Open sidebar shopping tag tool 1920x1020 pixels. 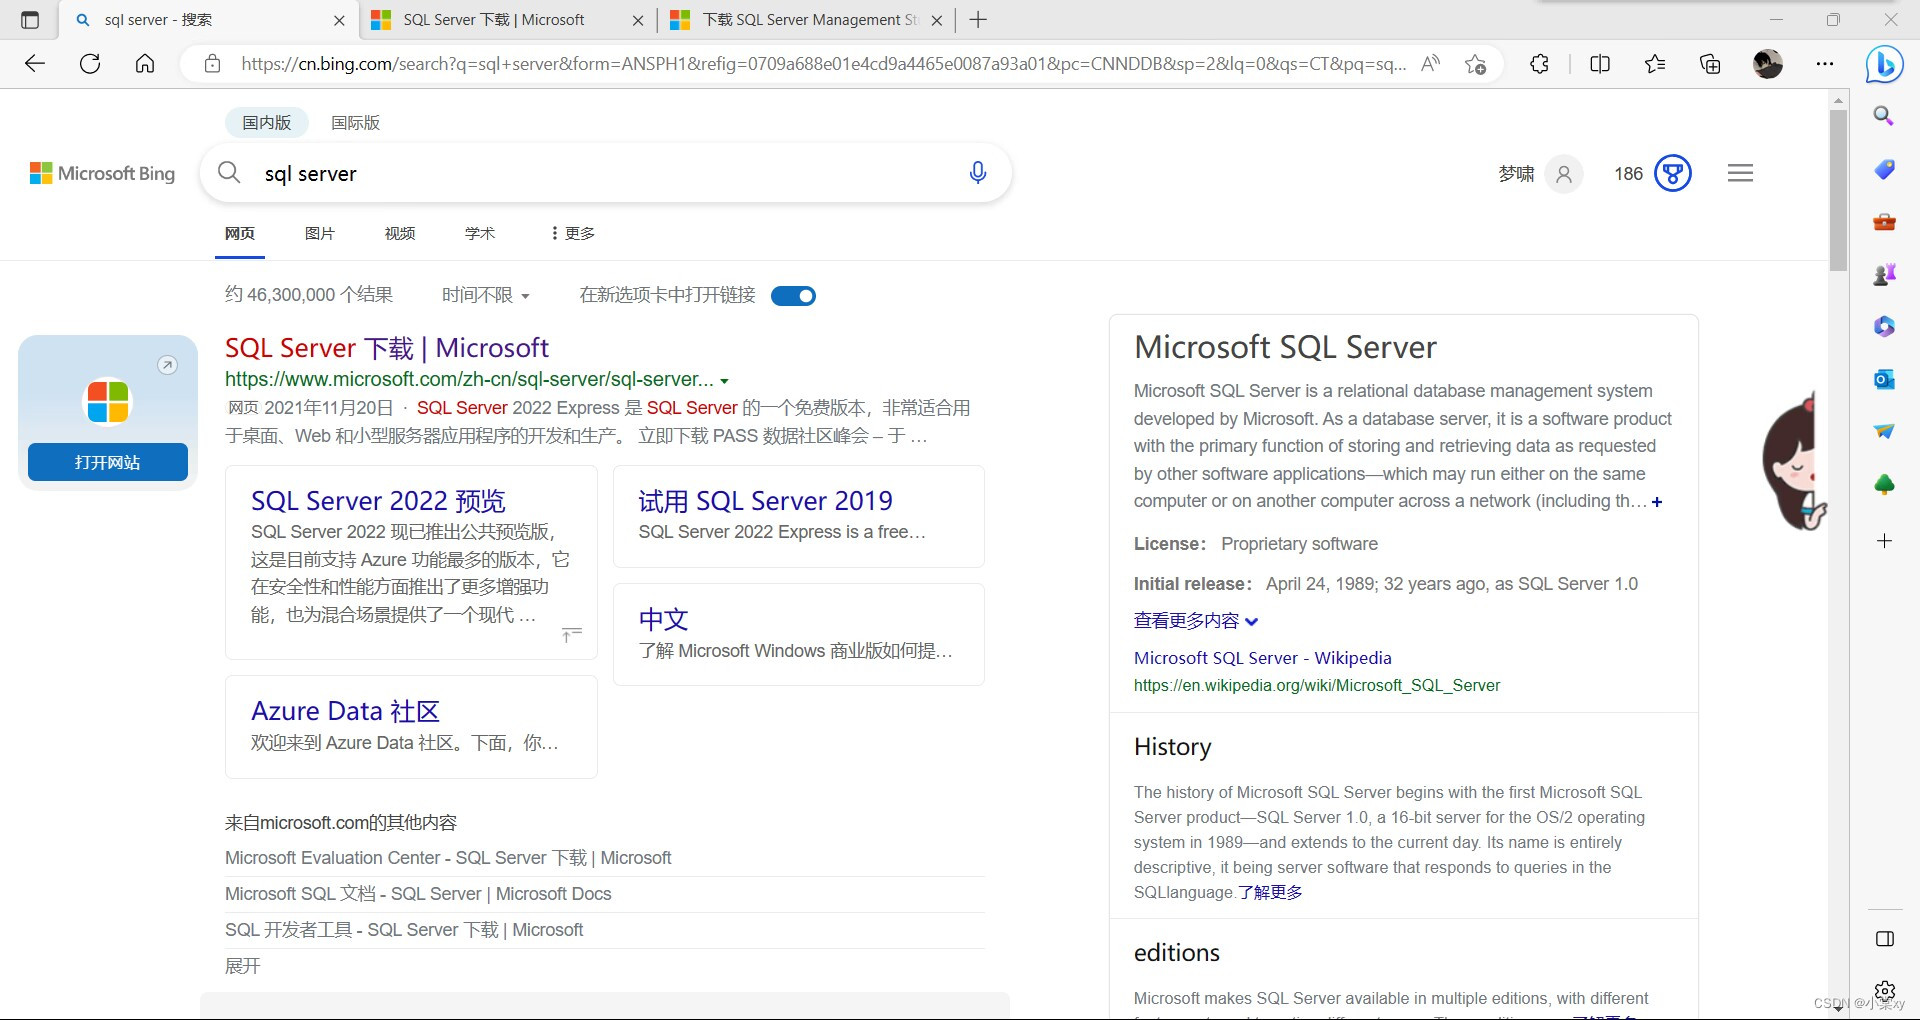coord(1884,169)
